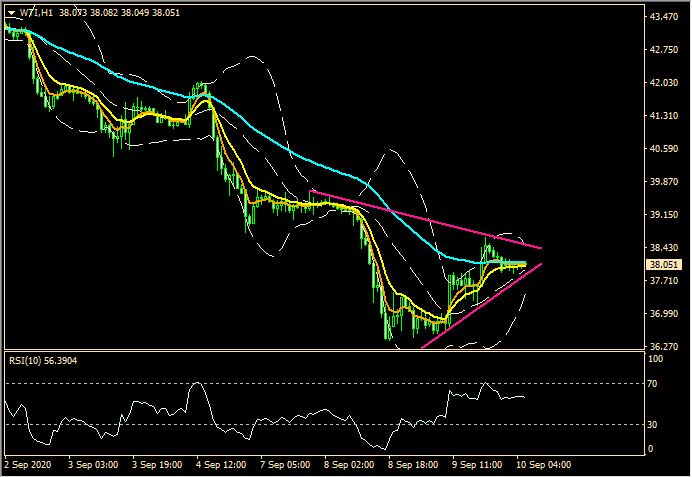Click the RSI 100 scale label

coord(658,357)
